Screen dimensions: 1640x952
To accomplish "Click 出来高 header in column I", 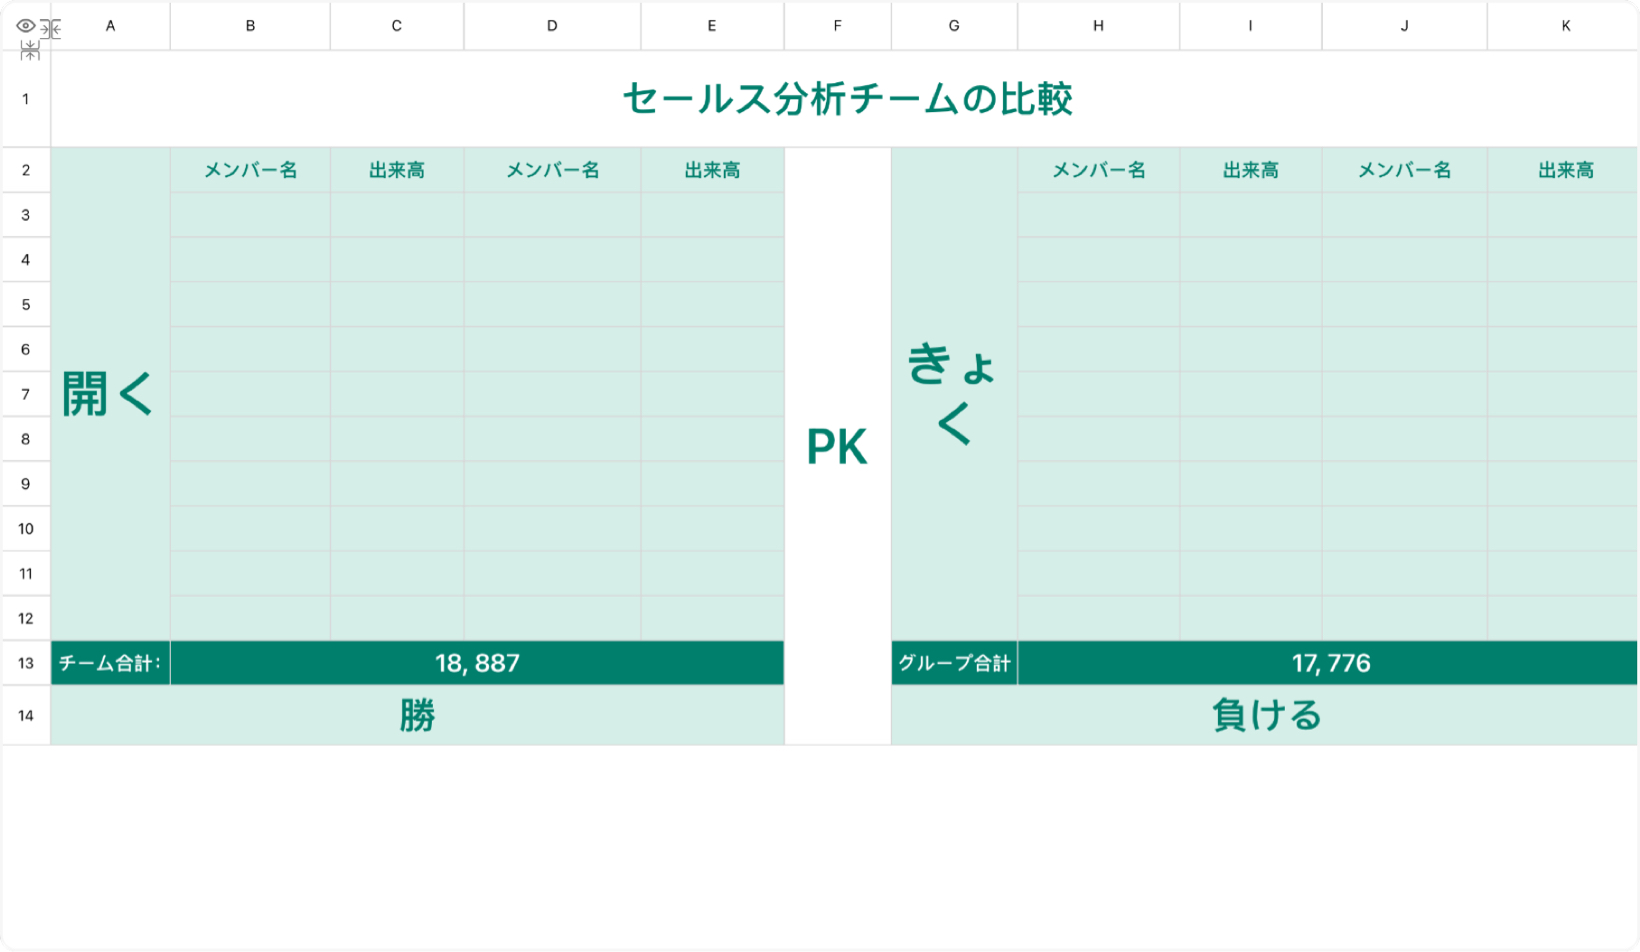I will [1250, 170].
